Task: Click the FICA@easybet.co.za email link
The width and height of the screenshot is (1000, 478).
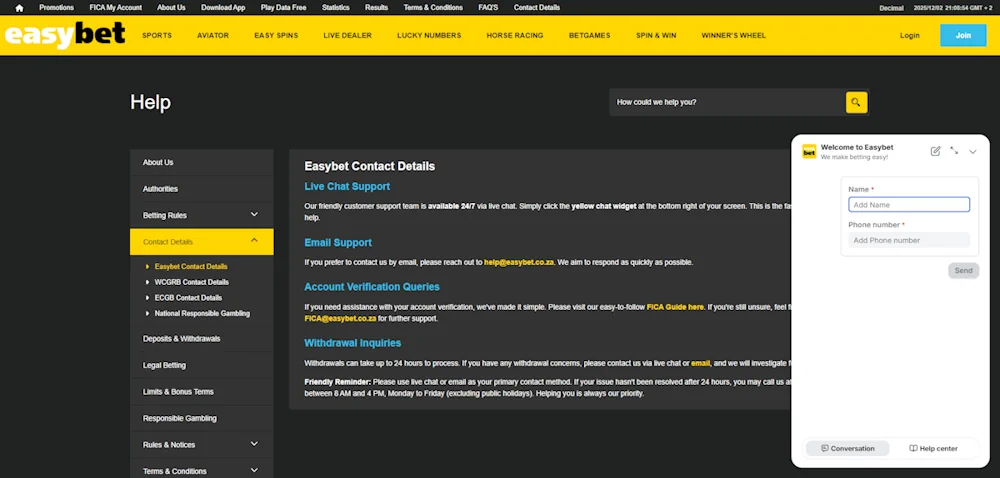Action: 341,319
